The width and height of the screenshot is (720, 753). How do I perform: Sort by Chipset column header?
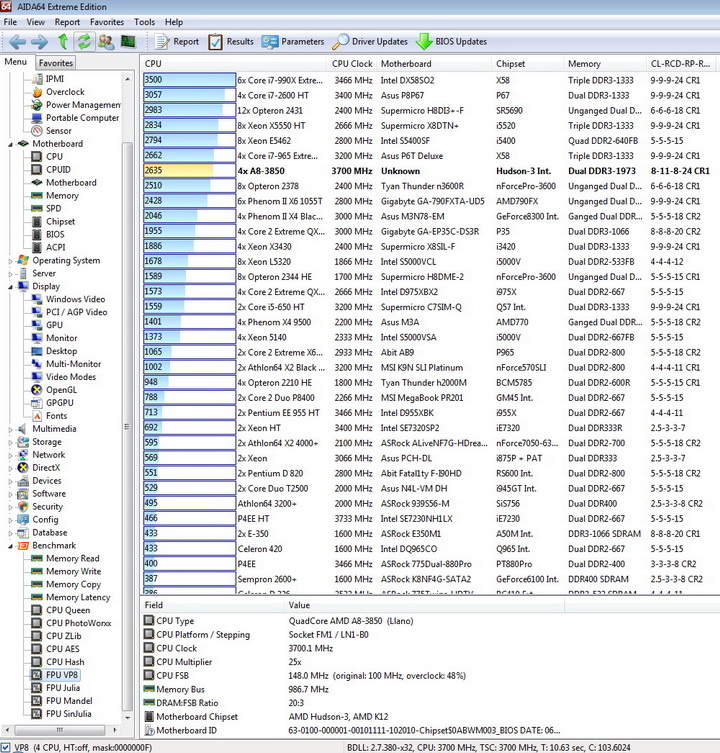527,63
